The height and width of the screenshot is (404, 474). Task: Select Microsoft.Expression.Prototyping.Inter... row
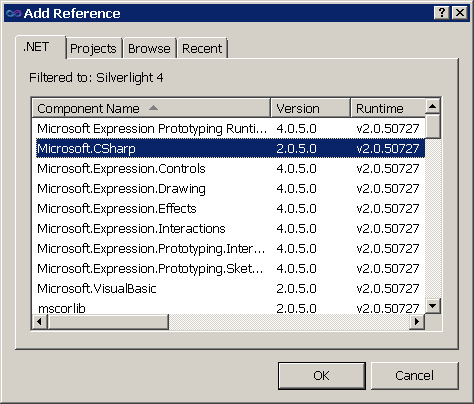coord(230,249)
